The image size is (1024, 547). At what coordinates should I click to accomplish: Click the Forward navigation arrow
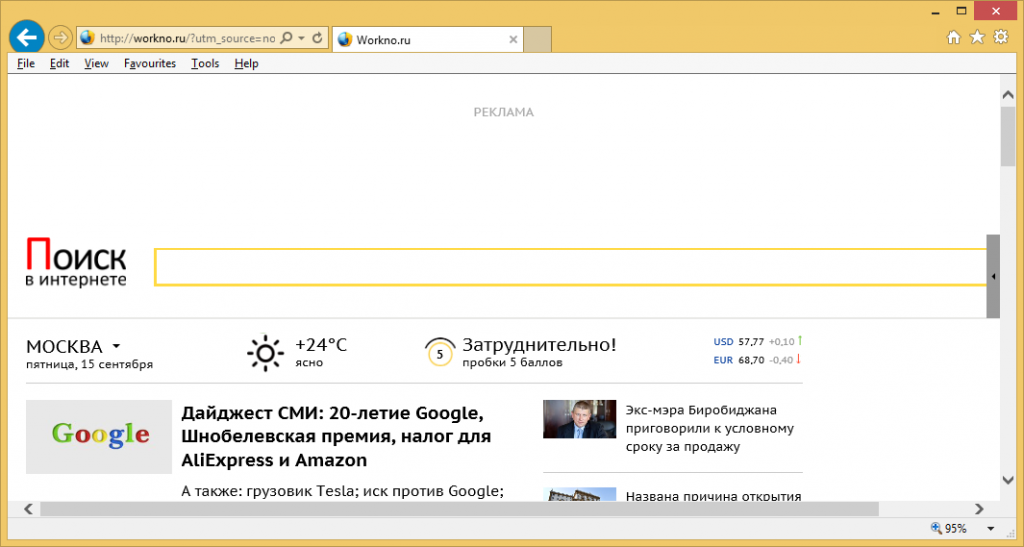pyautogui.click(x=59, y=38)
